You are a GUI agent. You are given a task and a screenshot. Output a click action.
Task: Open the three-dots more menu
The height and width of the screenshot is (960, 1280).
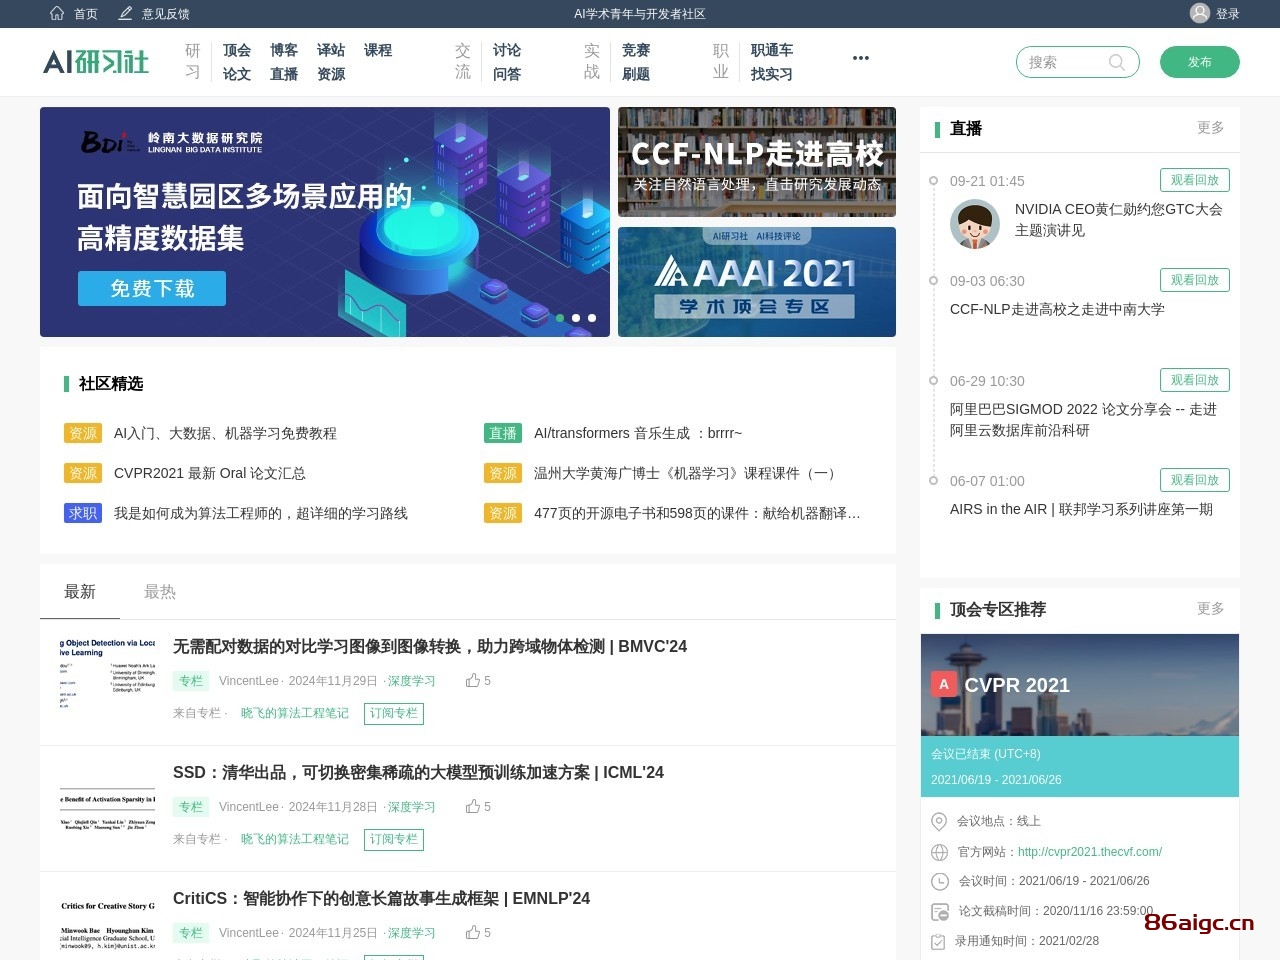coord(861,58)
